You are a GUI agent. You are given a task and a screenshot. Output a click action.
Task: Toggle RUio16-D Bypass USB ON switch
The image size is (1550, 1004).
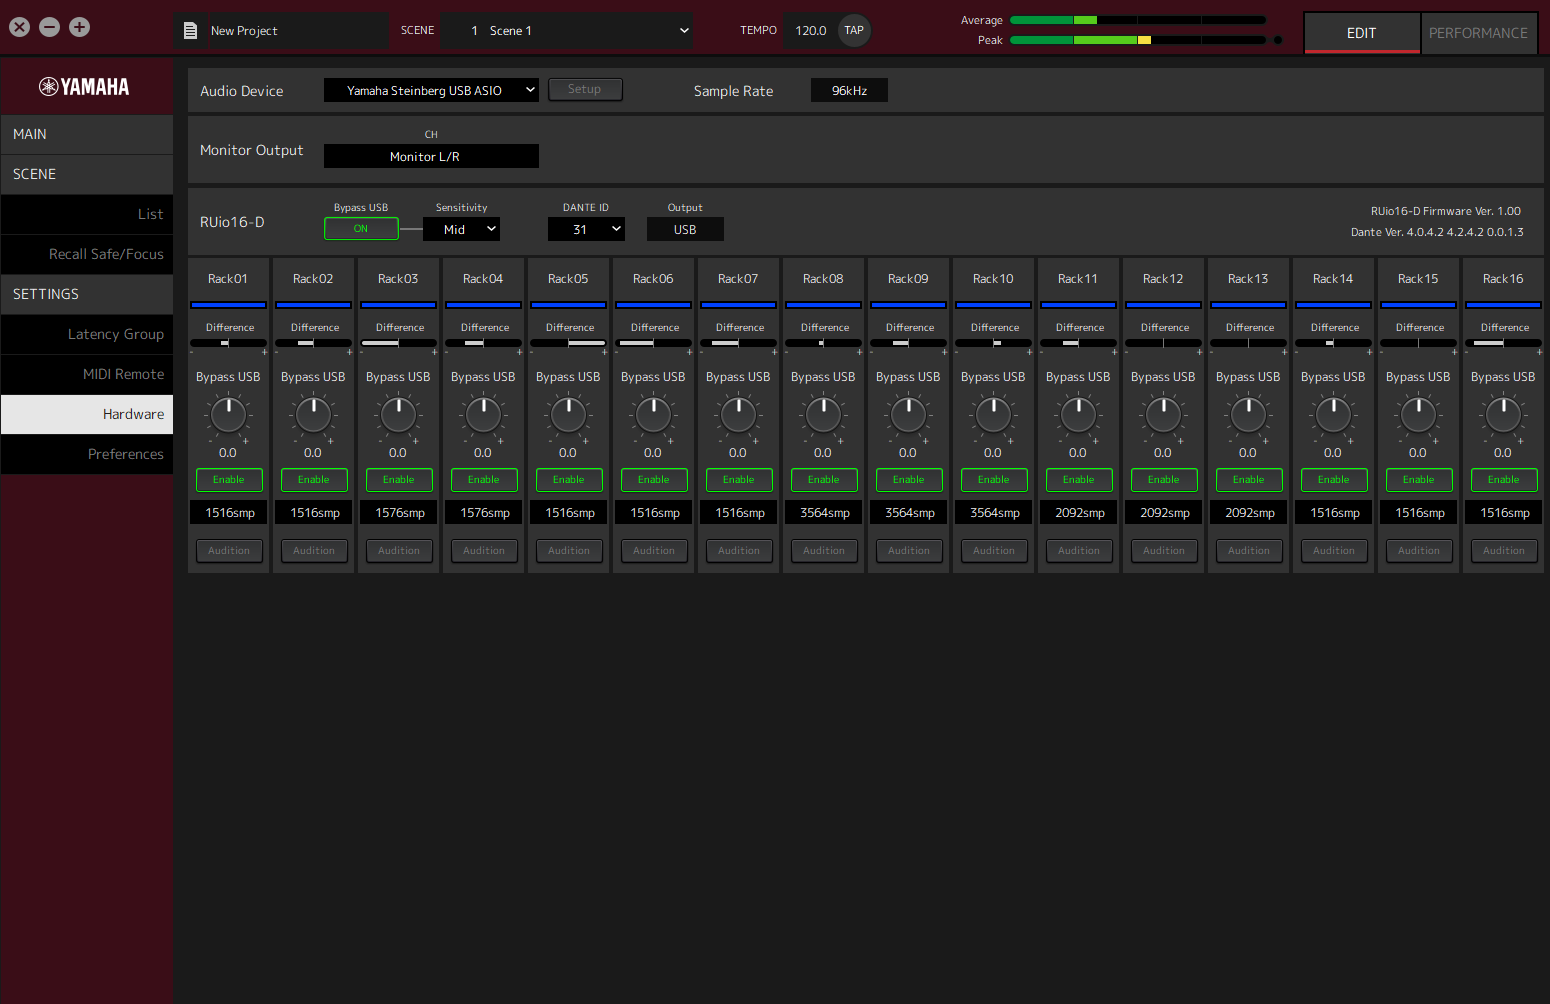coord(361,229)
